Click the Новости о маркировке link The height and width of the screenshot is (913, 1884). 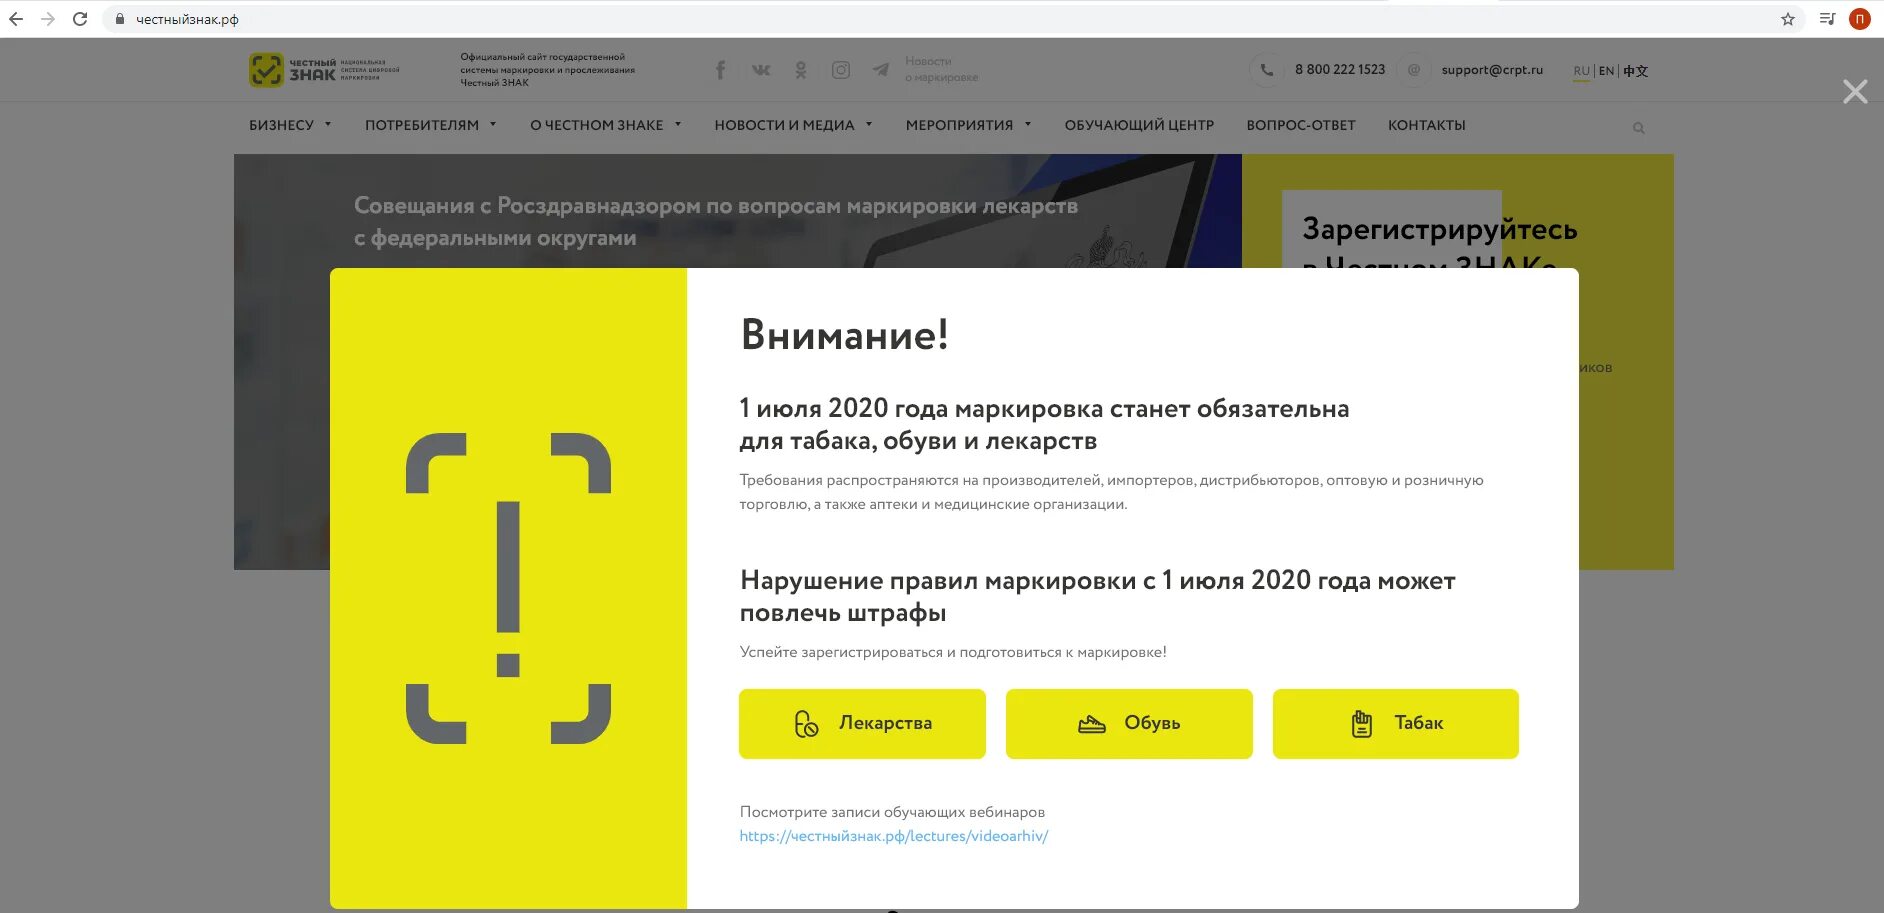(x=941, y=69)
